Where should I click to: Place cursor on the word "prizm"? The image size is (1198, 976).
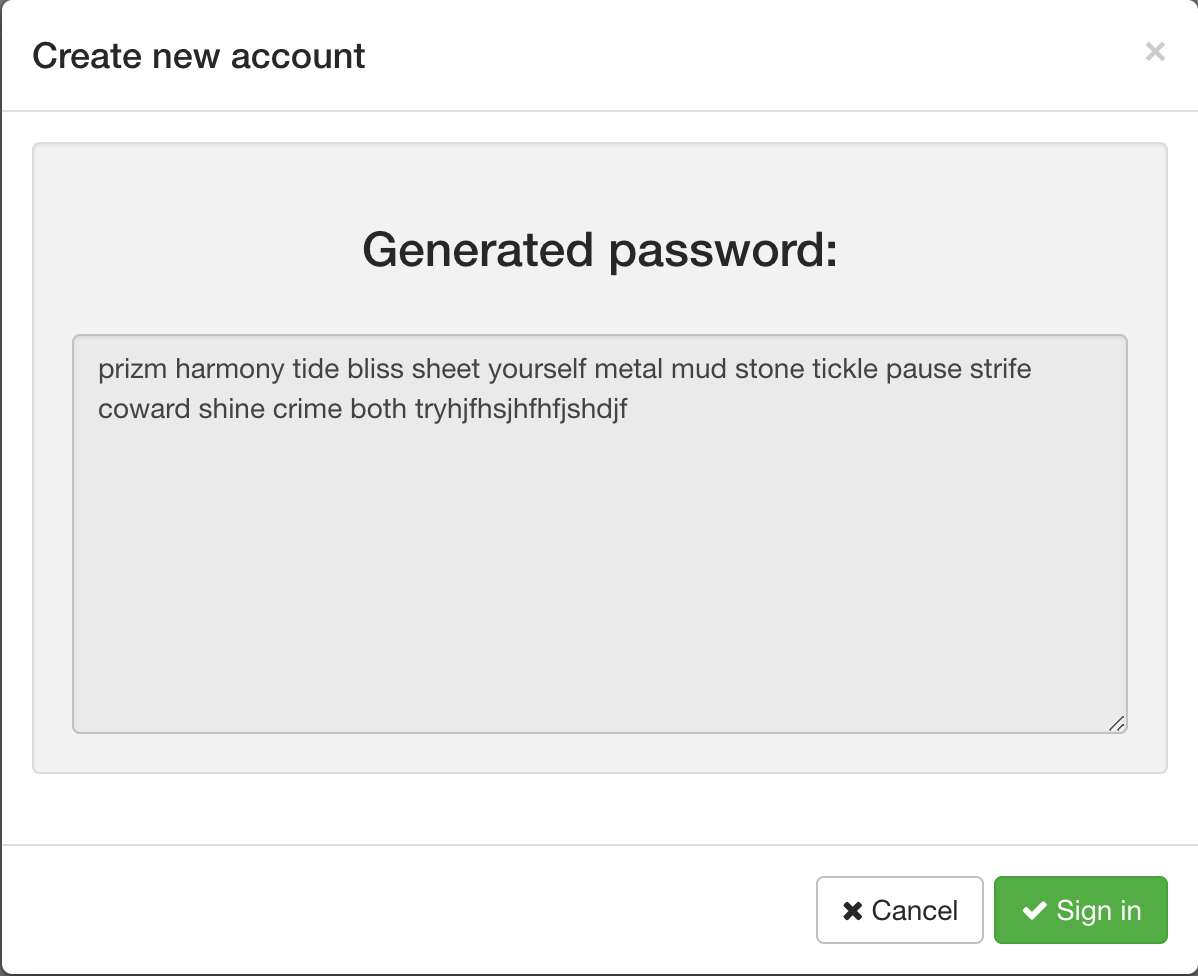click(x=133, y=369)
